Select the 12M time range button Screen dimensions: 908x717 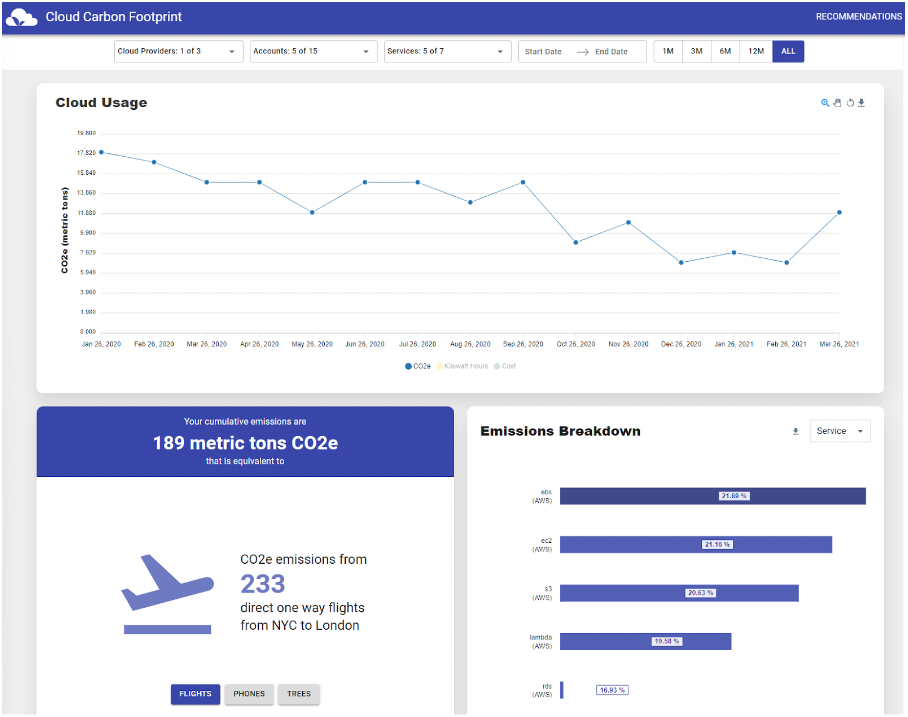pyautogui.click(x=756, y=52)
